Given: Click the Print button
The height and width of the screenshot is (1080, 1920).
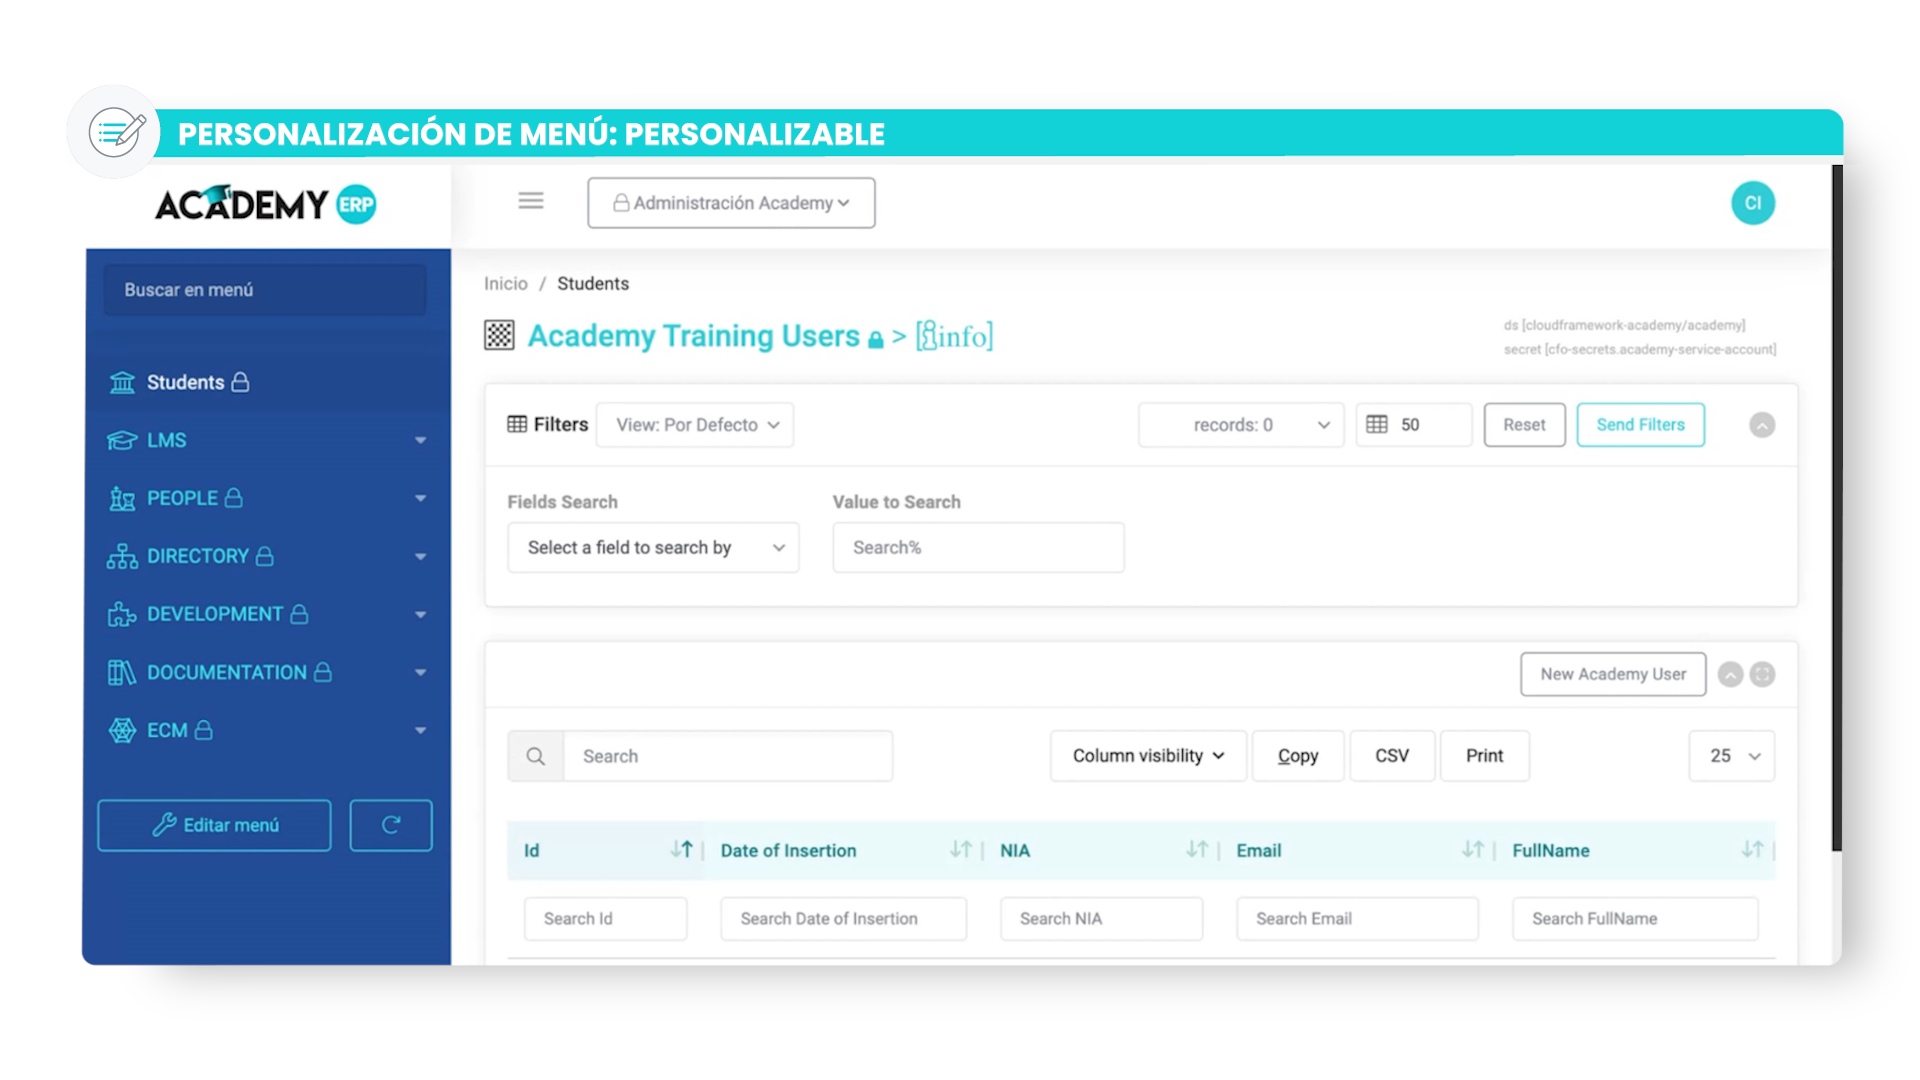Looking at the screenshot, I should (1484, 756).
